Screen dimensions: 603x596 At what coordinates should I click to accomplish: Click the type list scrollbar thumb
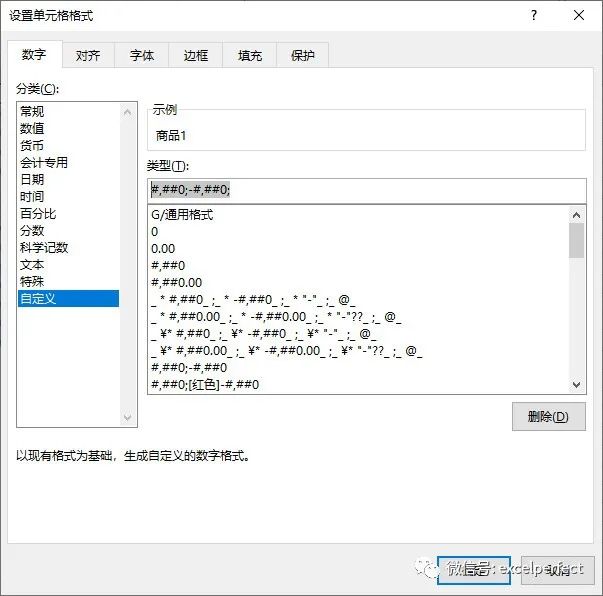[576, 240]
